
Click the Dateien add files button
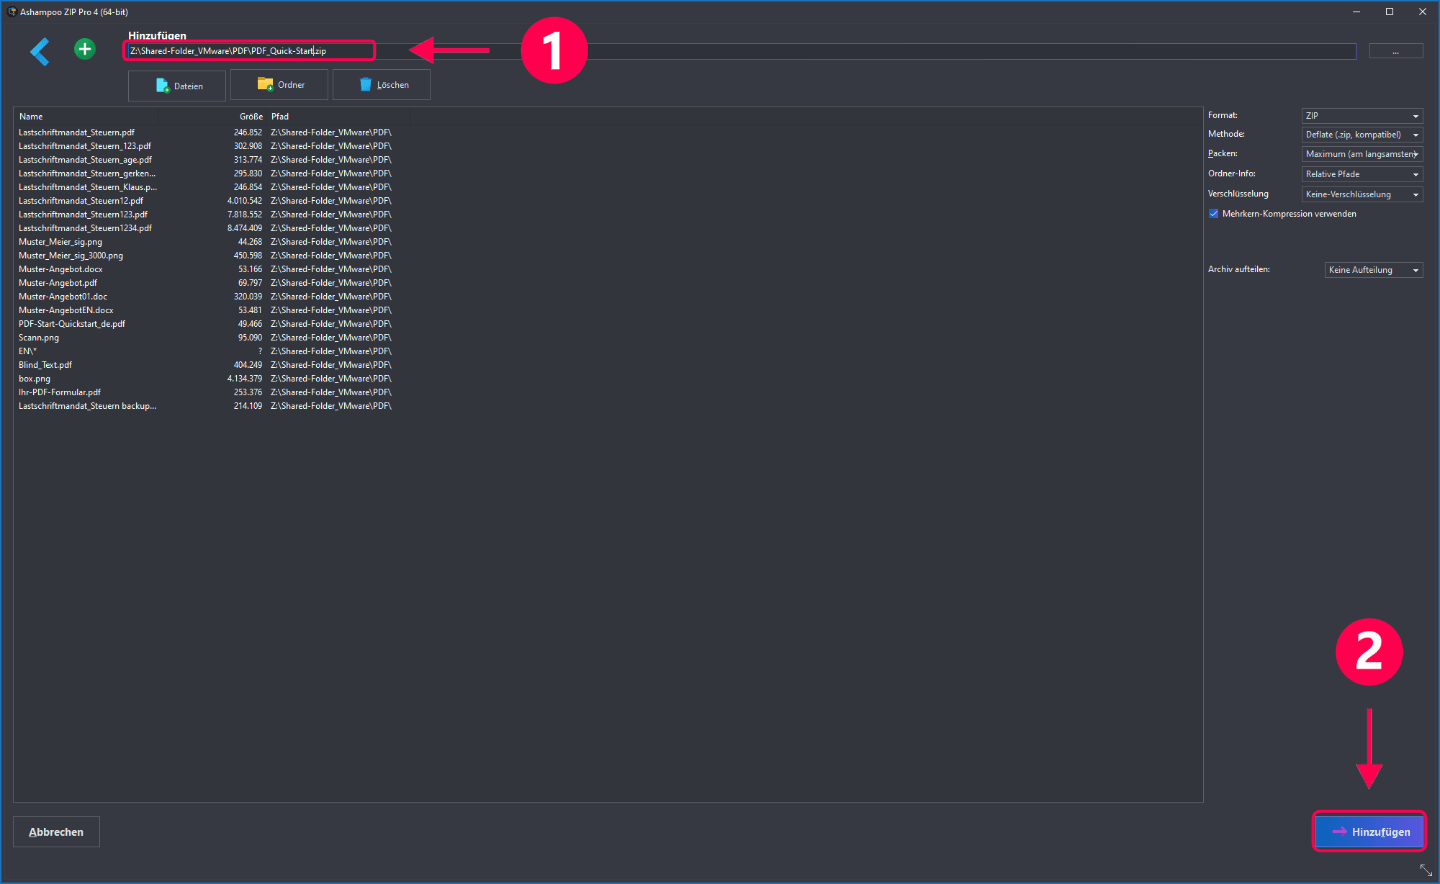[x=177, y=85]
